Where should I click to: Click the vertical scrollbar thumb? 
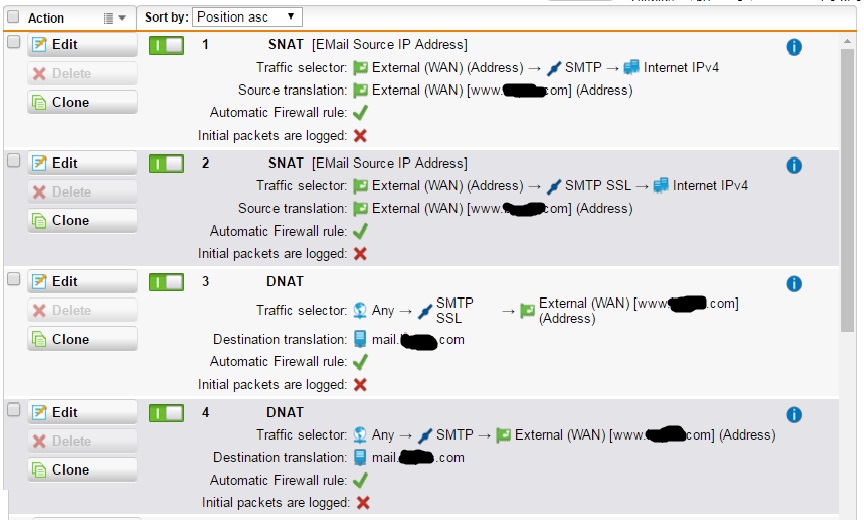pos(847,190)
